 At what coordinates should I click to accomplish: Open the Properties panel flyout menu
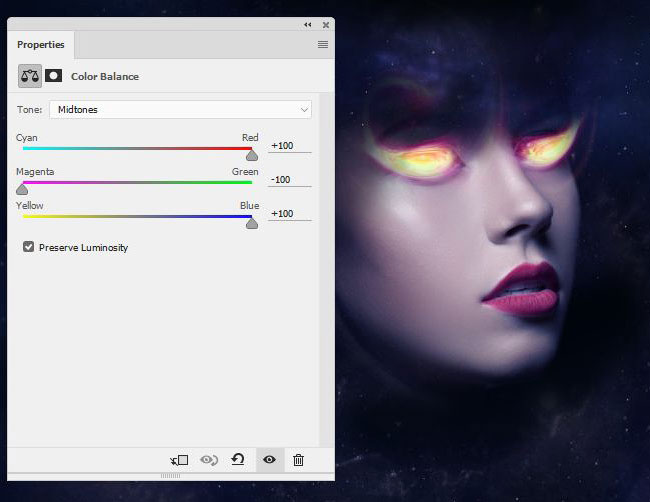(x=323, y=44)
